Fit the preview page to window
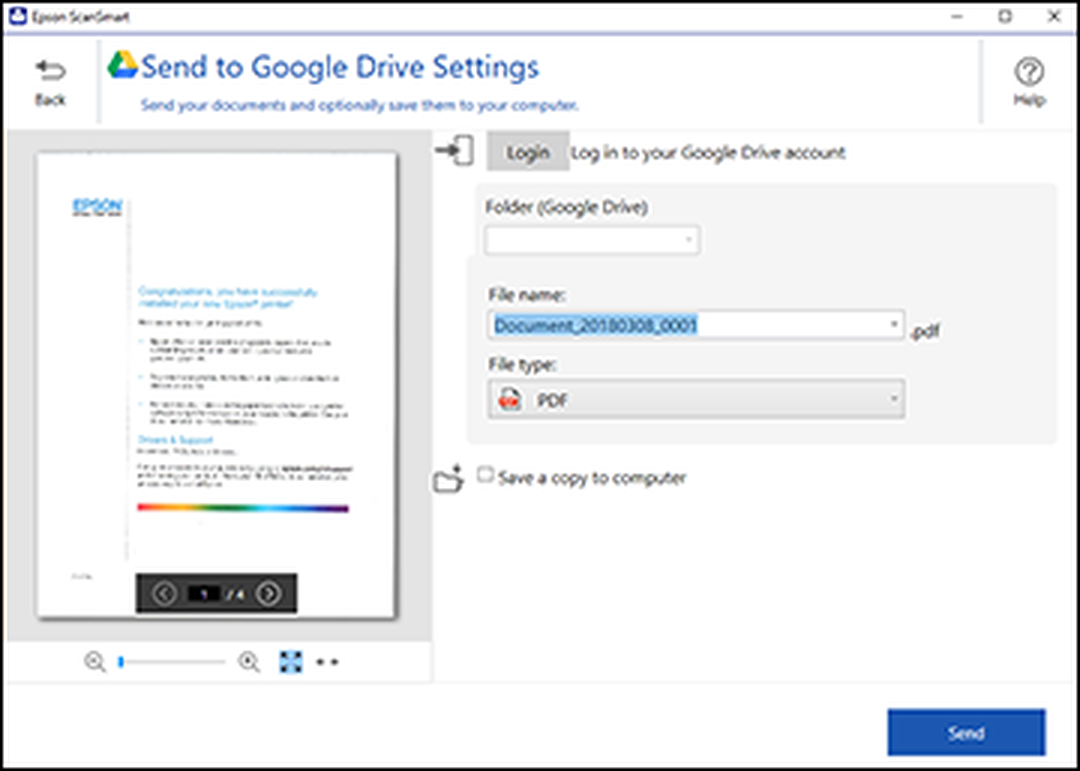Image resolution: width=1080 pixels, height=771 pixels. coord(291,662)
